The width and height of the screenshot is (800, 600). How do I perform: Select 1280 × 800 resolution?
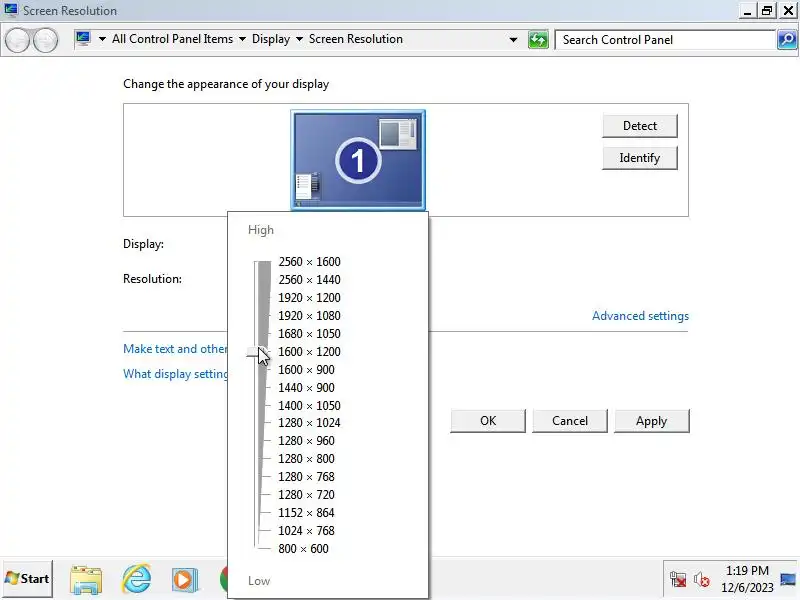(306, 459)
